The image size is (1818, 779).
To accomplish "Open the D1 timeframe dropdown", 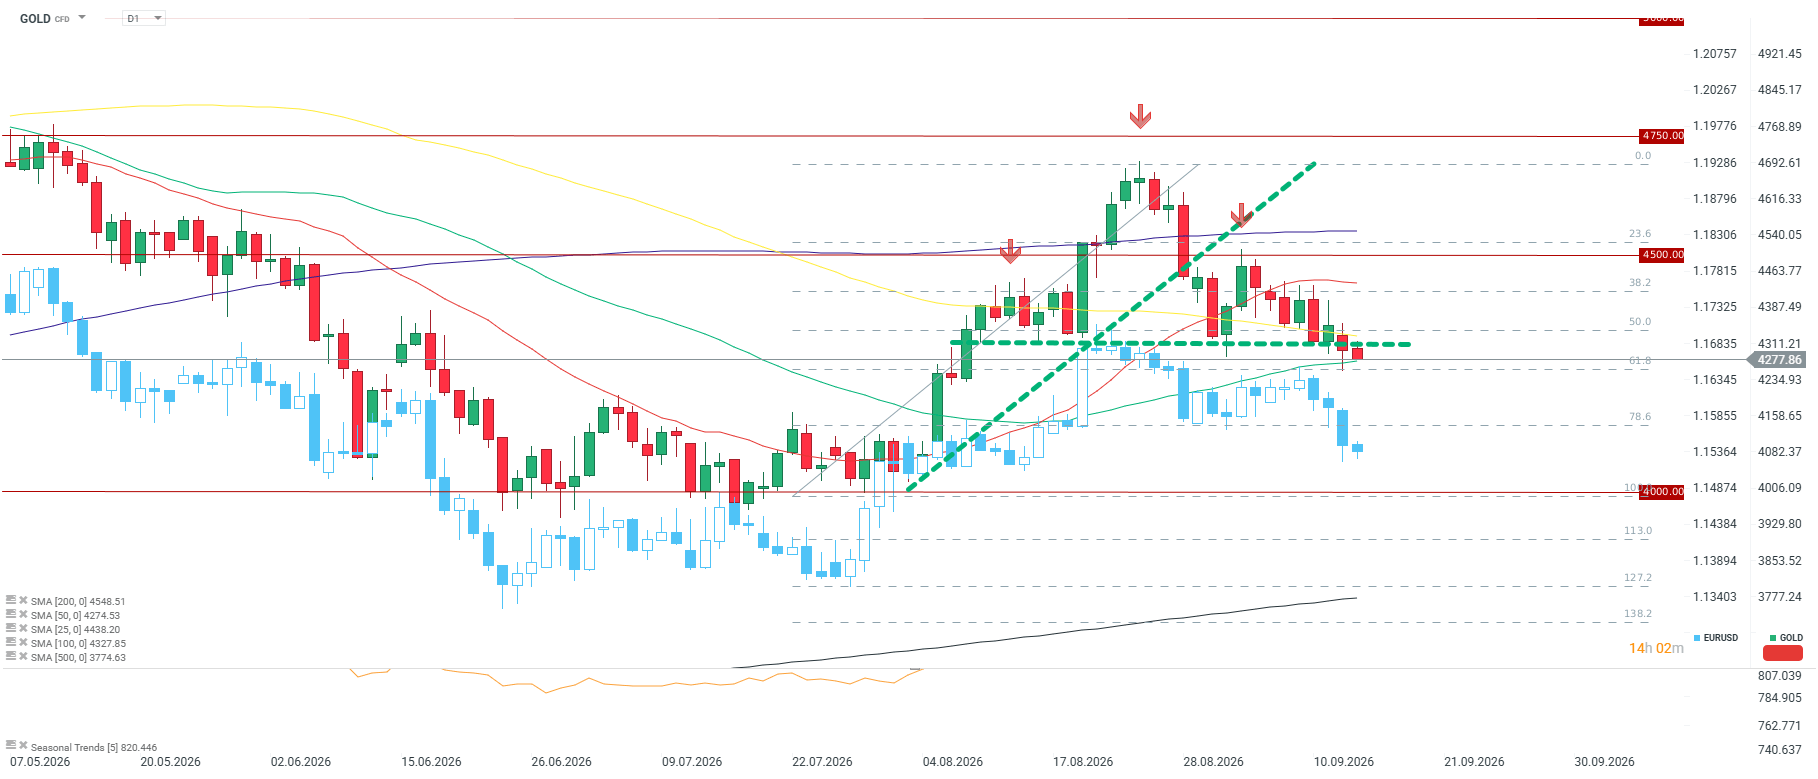I will (x=144, y=18).
